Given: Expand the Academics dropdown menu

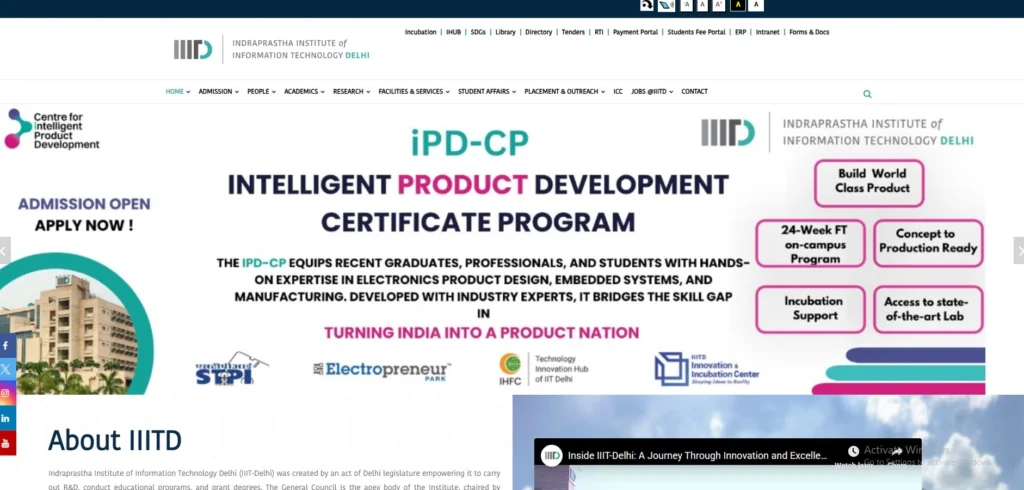Looking at the screenshot, I should click(x=304, y=92).
